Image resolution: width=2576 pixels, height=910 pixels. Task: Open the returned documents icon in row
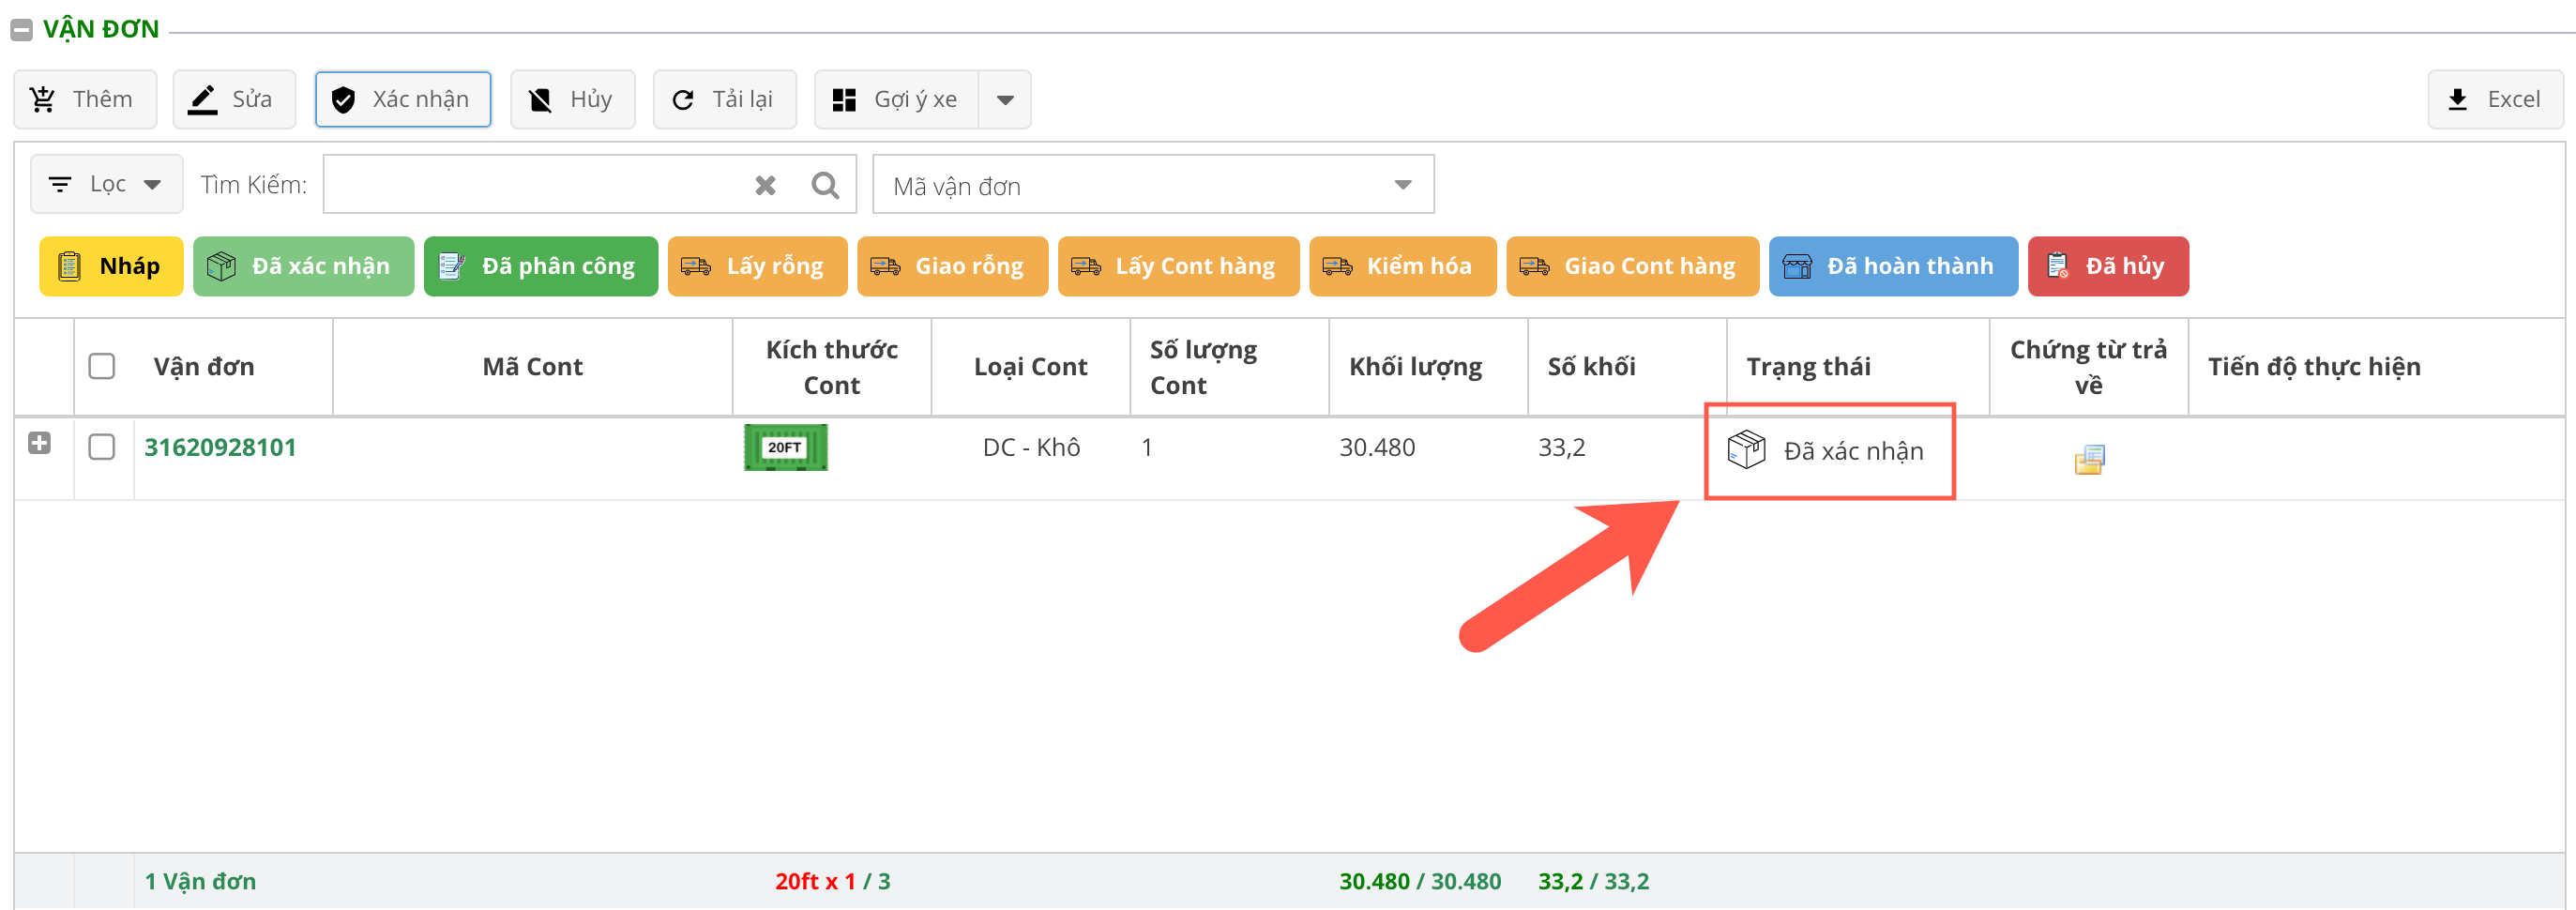[x=2088, y=459]
